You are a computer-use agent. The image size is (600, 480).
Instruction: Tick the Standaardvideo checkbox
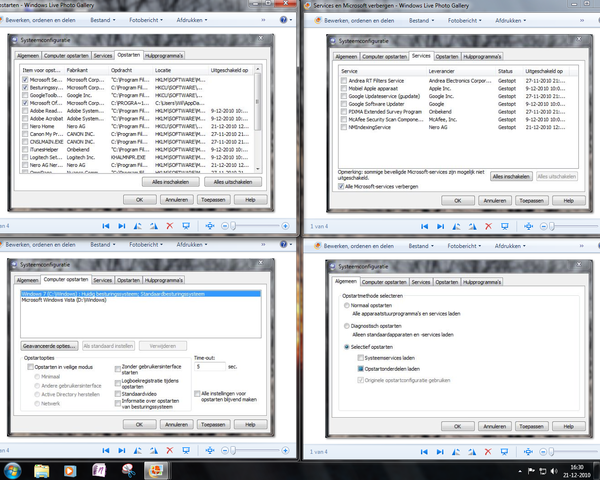118,394
